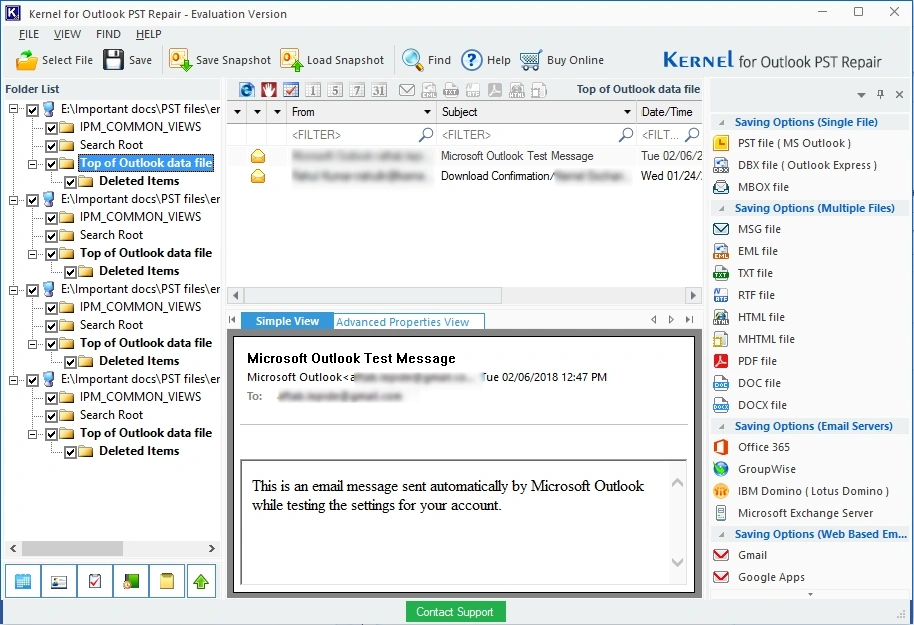The height and width of the screenshot is (625, 914).
Task: Collapse Saving Options (Web Based Em... section
Action: [x=722, y=535]
